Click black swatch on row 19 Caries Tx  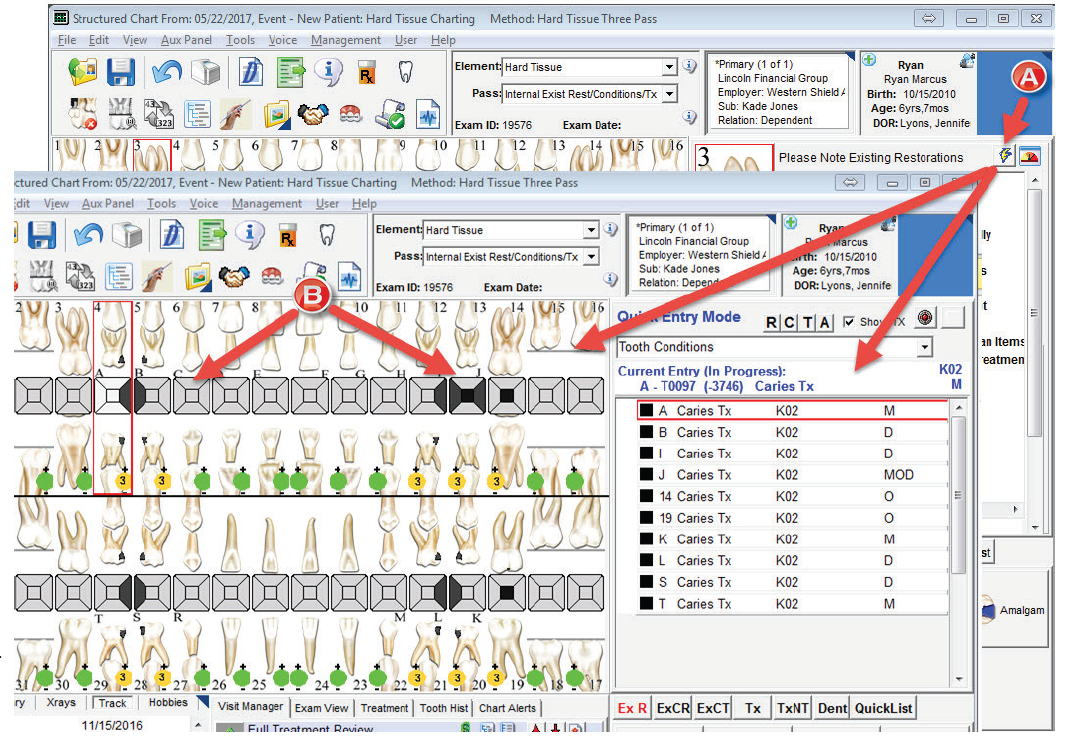(646, 518)
